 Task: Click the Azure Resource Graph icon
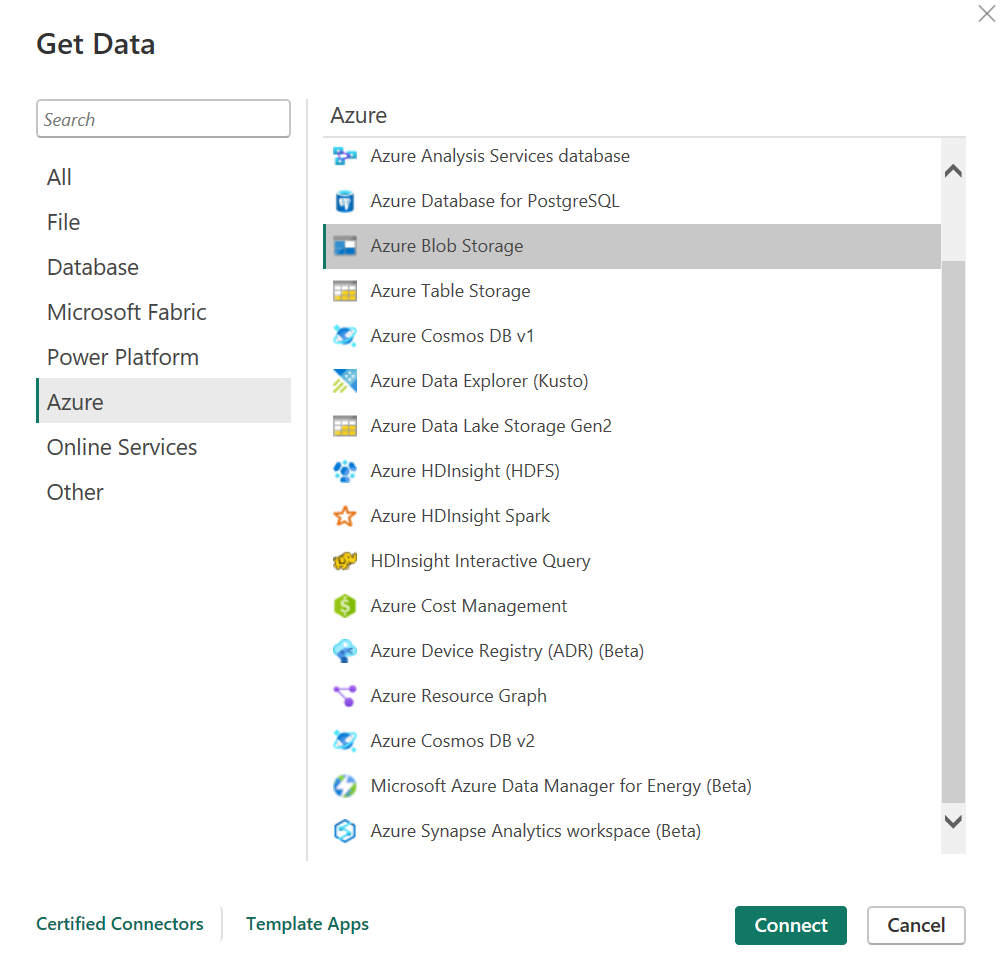[x=344, y=696]
